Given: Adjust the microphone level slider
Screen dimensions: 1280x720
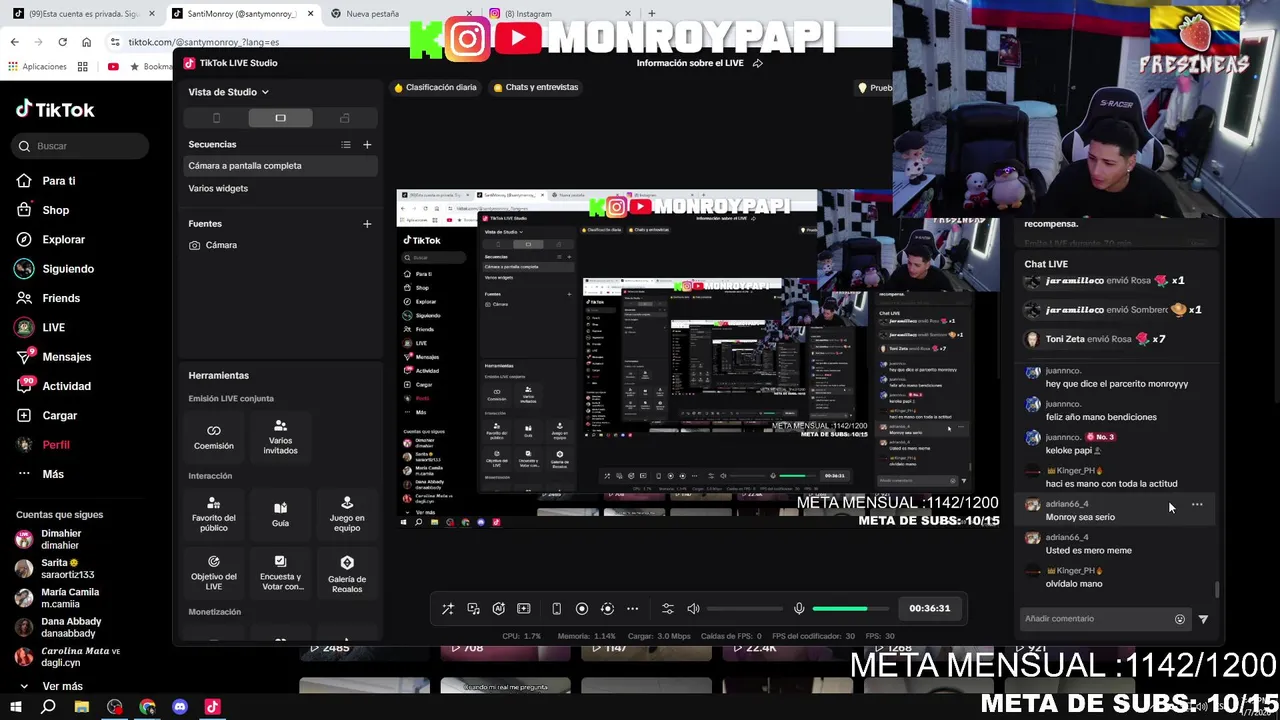Looking at the screenshot, I should (x=851, y=608).
